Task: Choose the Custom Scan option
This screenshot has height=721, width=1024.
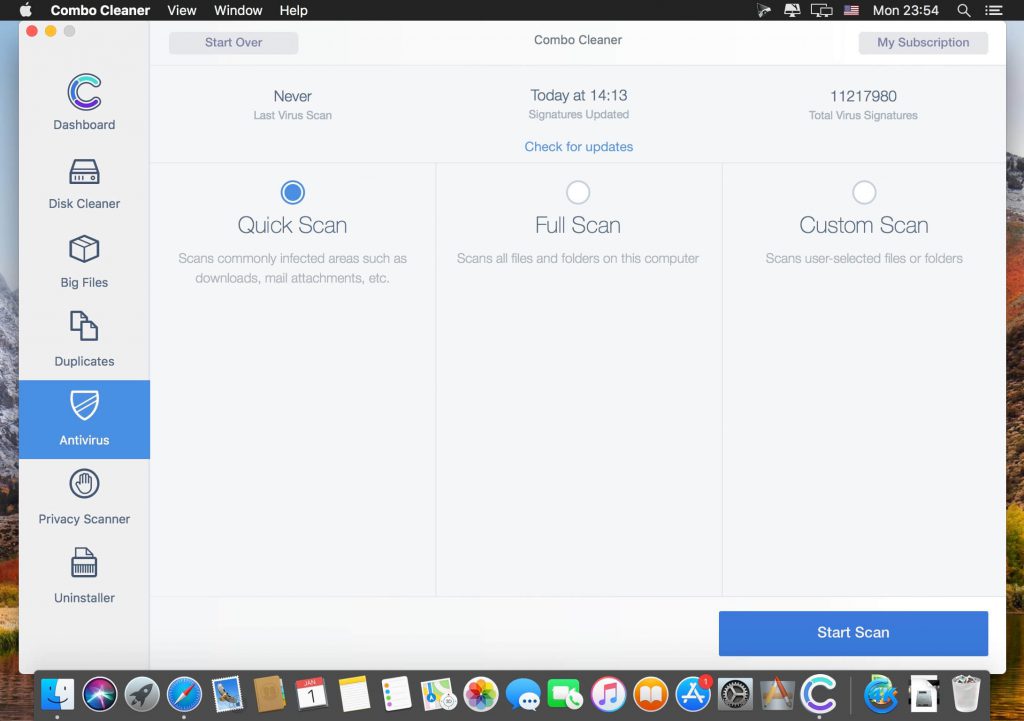Action: [x=864, y=191]
